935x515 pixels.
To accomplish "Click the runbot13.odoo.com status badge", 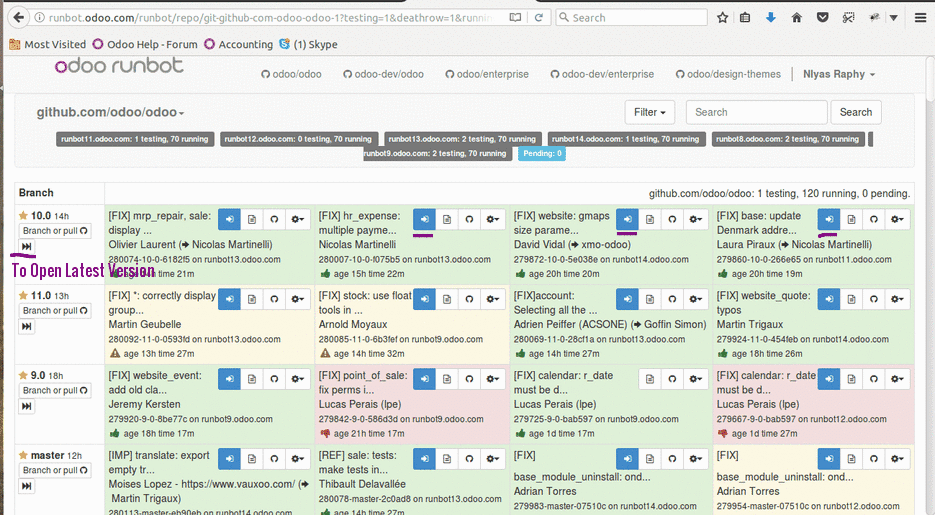I will click(x=463, y=139).
